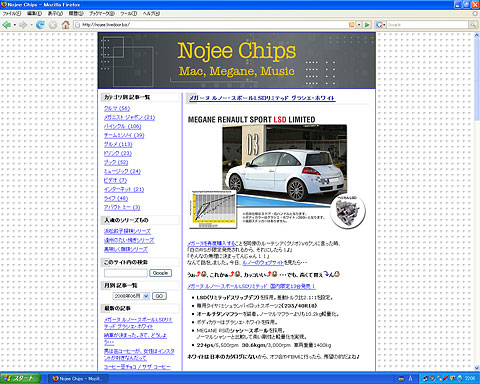Click the GO button beside month dropdown

[159, 296]
